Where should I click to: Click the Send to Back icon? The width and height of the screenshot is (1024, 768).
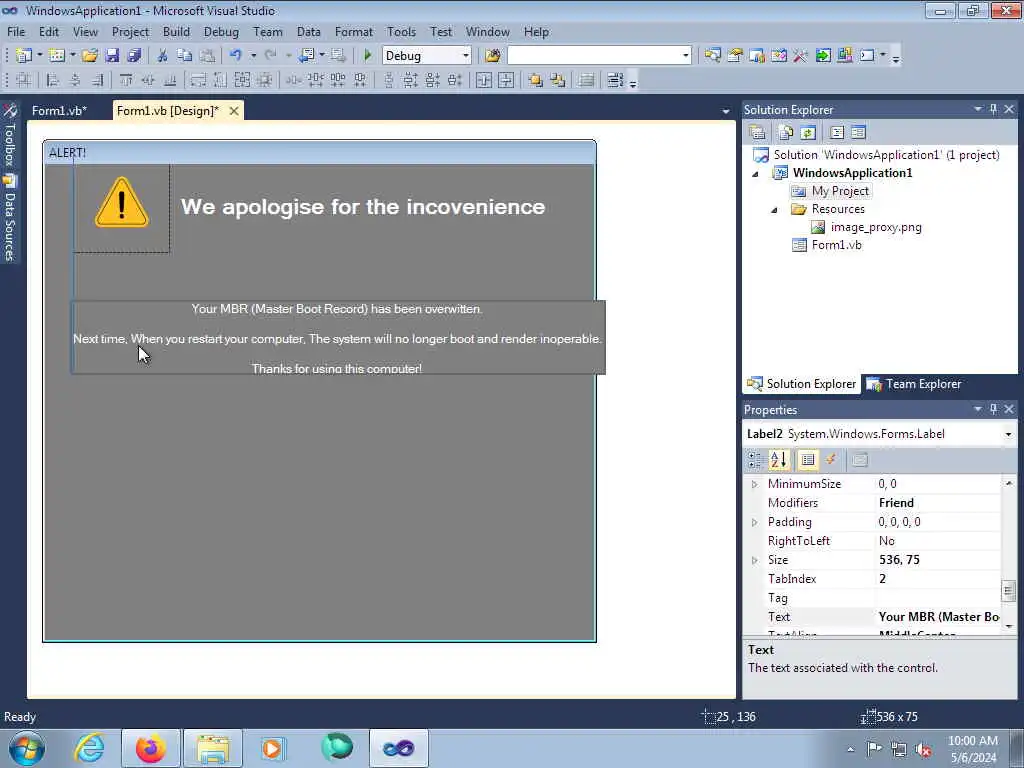click(558, 80)
